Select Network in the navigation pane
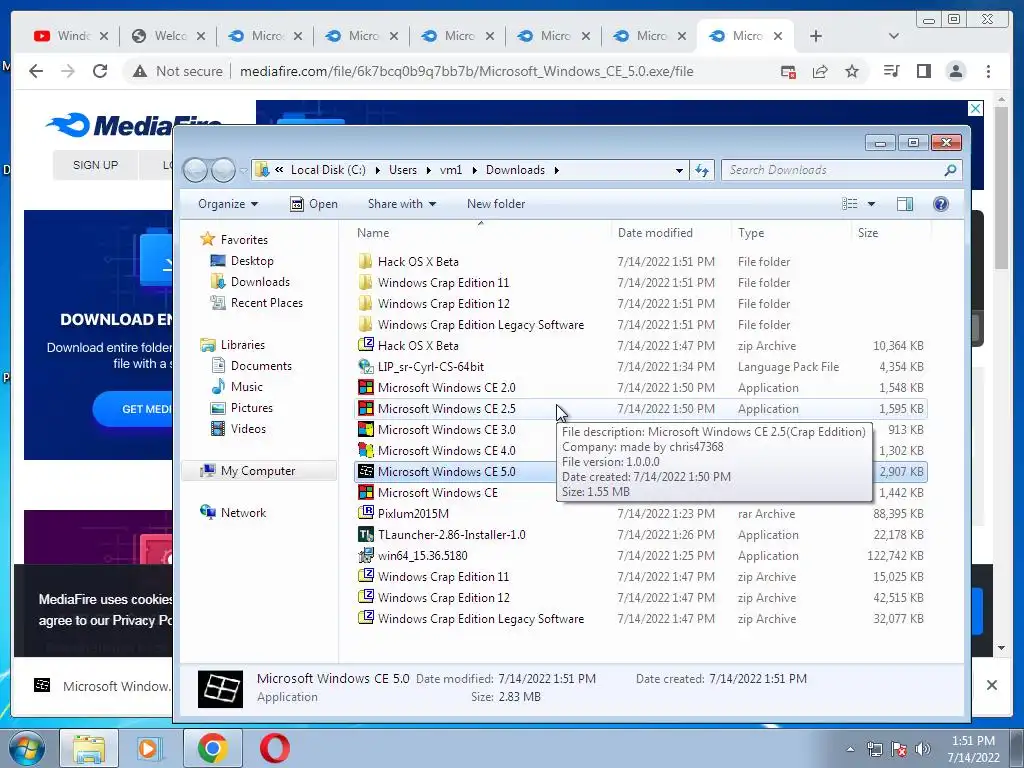The image size is (1024, 768). (x=243, y=513)
